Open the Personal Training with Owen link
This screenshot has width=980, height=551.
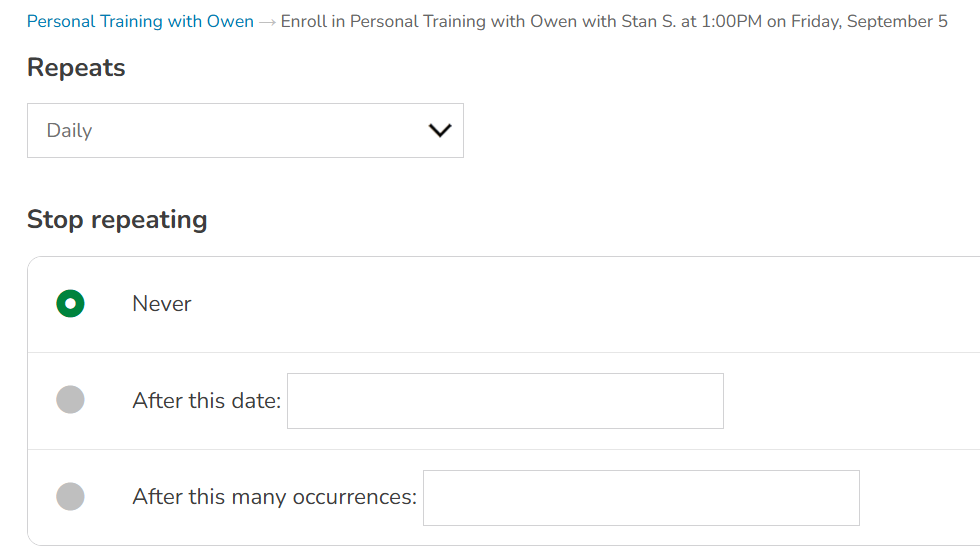pyautogui.click(x=140, y=21)
